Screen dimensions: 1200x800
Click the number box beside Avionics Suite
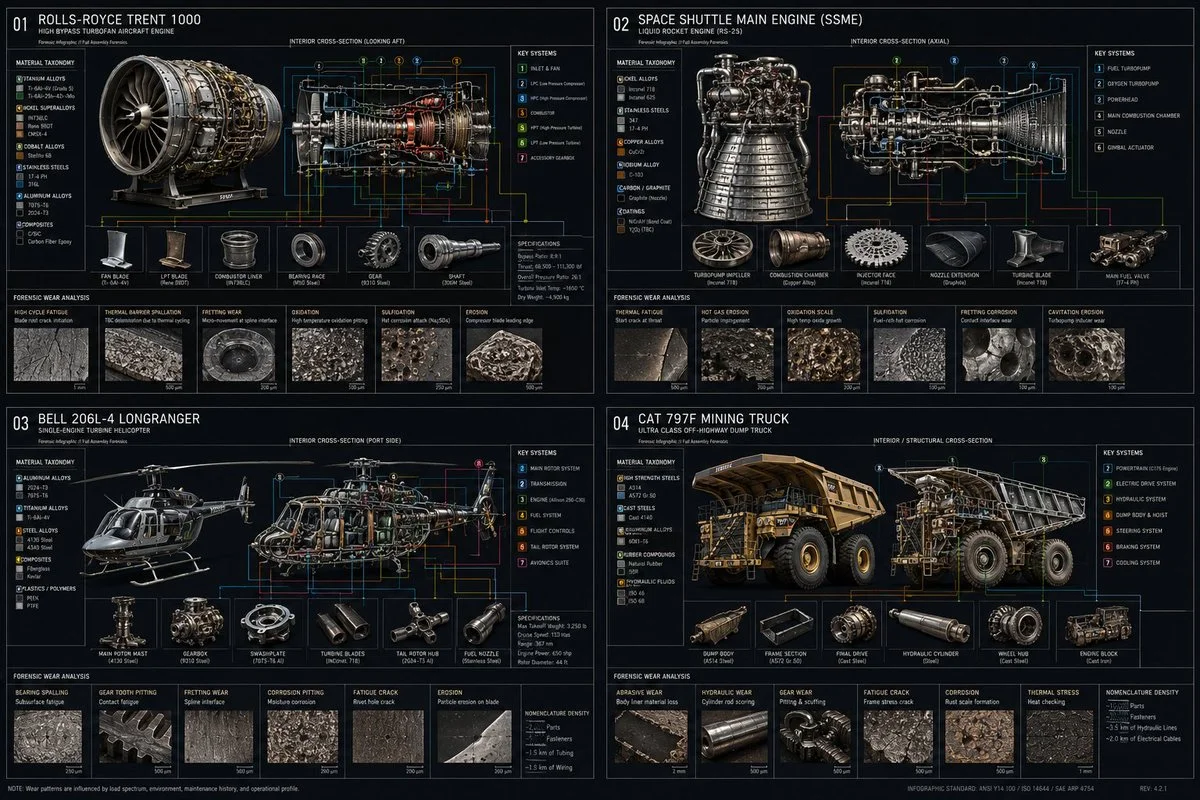[523, 563]
